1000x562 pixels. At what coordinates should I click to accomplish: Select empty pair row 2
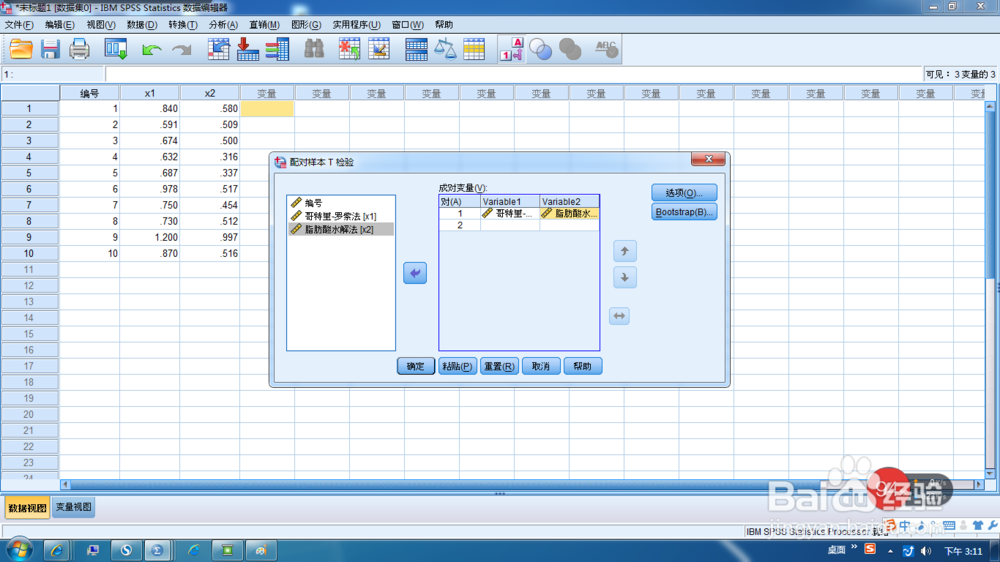point(519,225)
